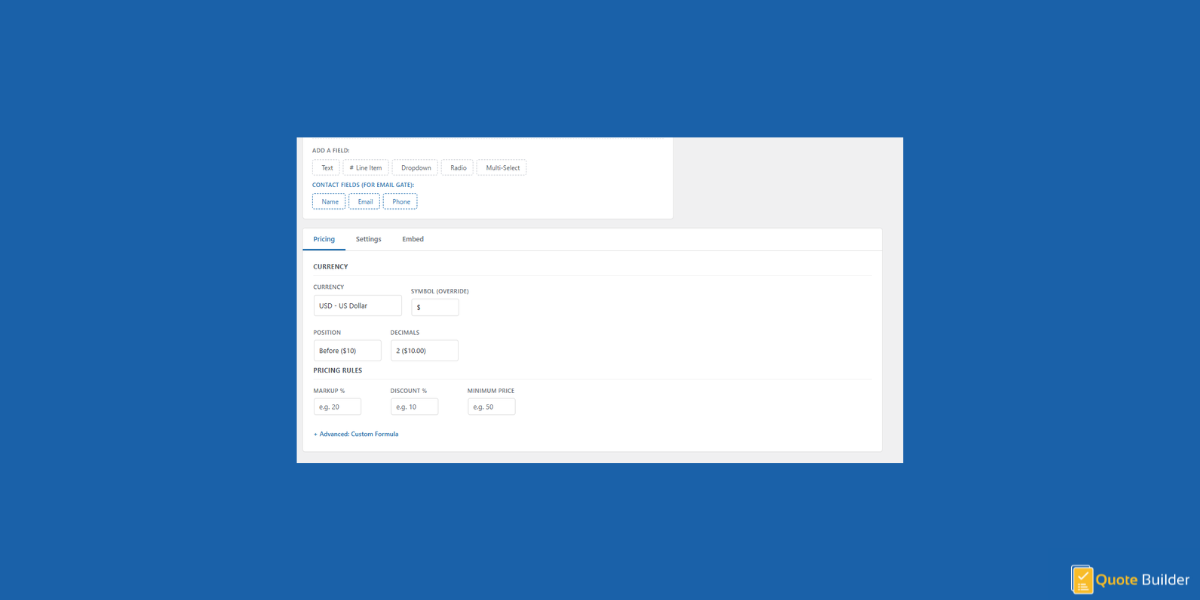
Task: Open the Decimals dropdown showing 2 ($10.00)
Action: [424, 350]
